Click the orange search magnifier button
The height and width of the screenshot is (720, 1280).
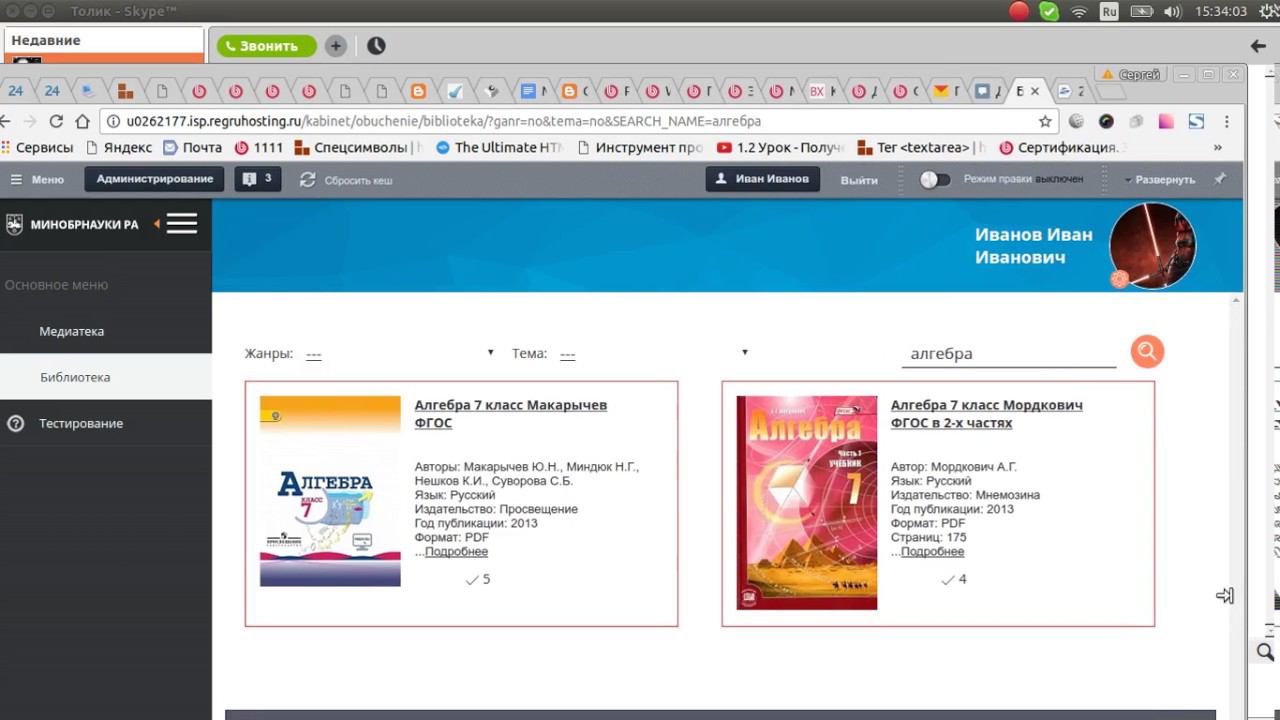point(1147,351)
